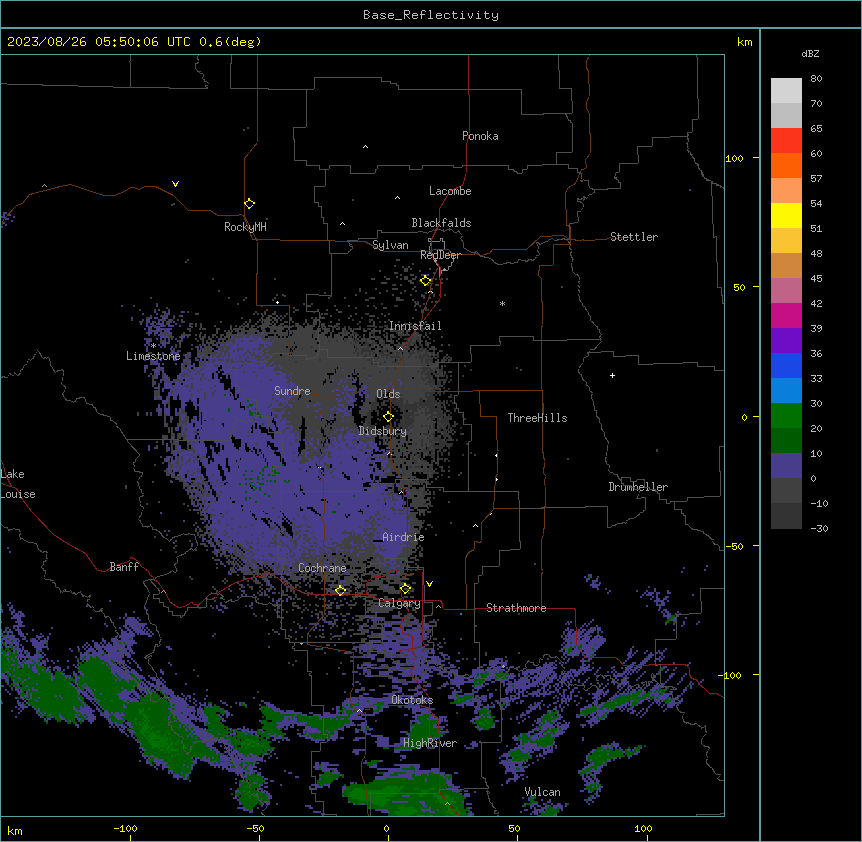862x842 pixels.
Task: Click the yellow diamond marker above the Calgary label
Action: click(x=405, y=589)
